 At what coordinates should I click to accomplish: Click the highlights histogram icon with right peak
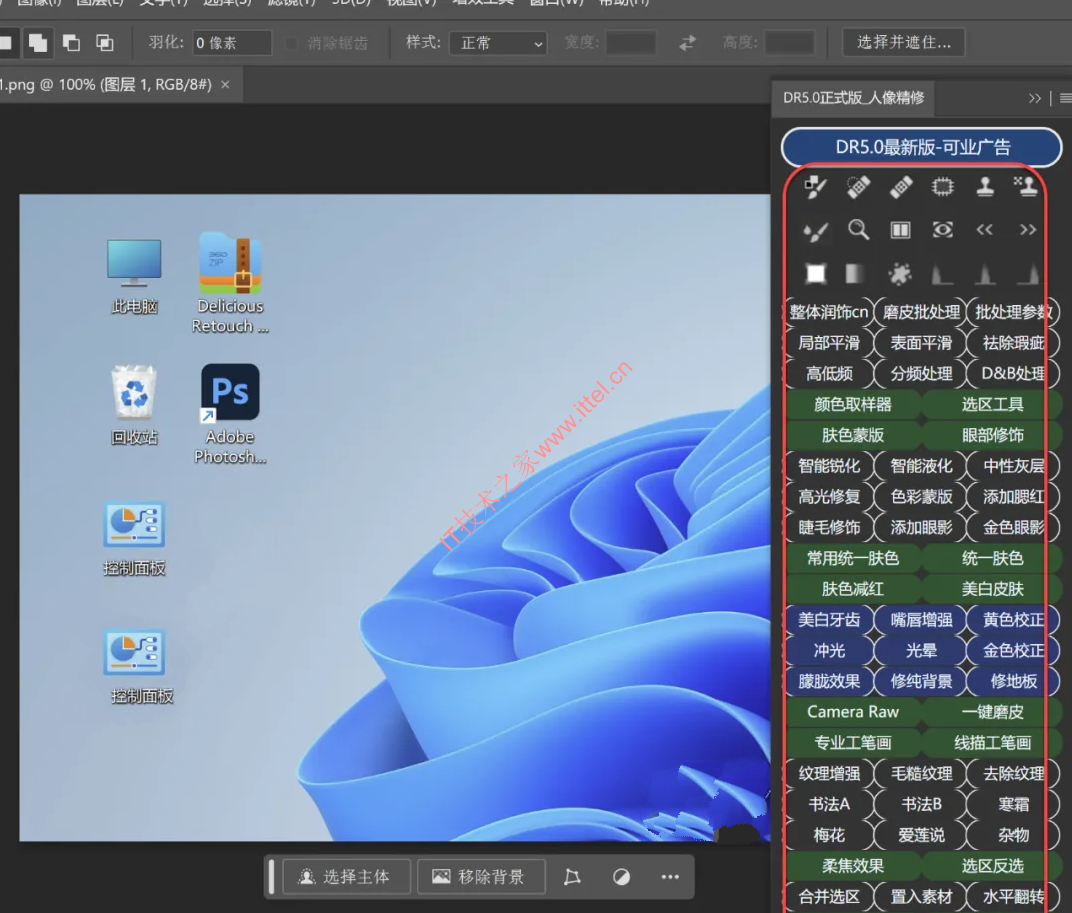1028,274
